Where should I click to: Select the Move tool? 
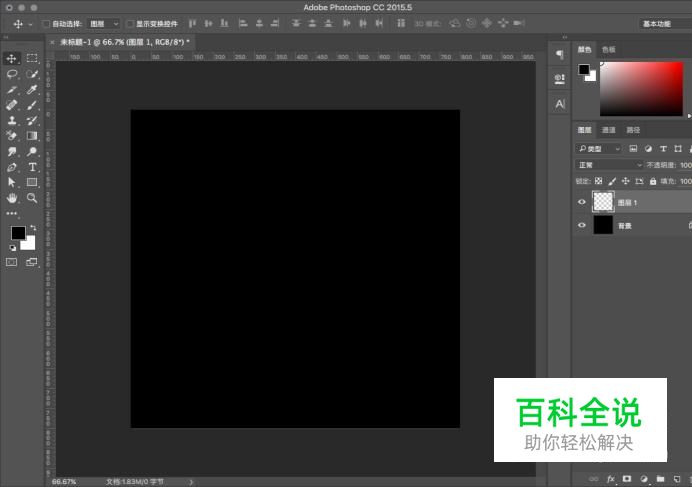coord(12,59)
